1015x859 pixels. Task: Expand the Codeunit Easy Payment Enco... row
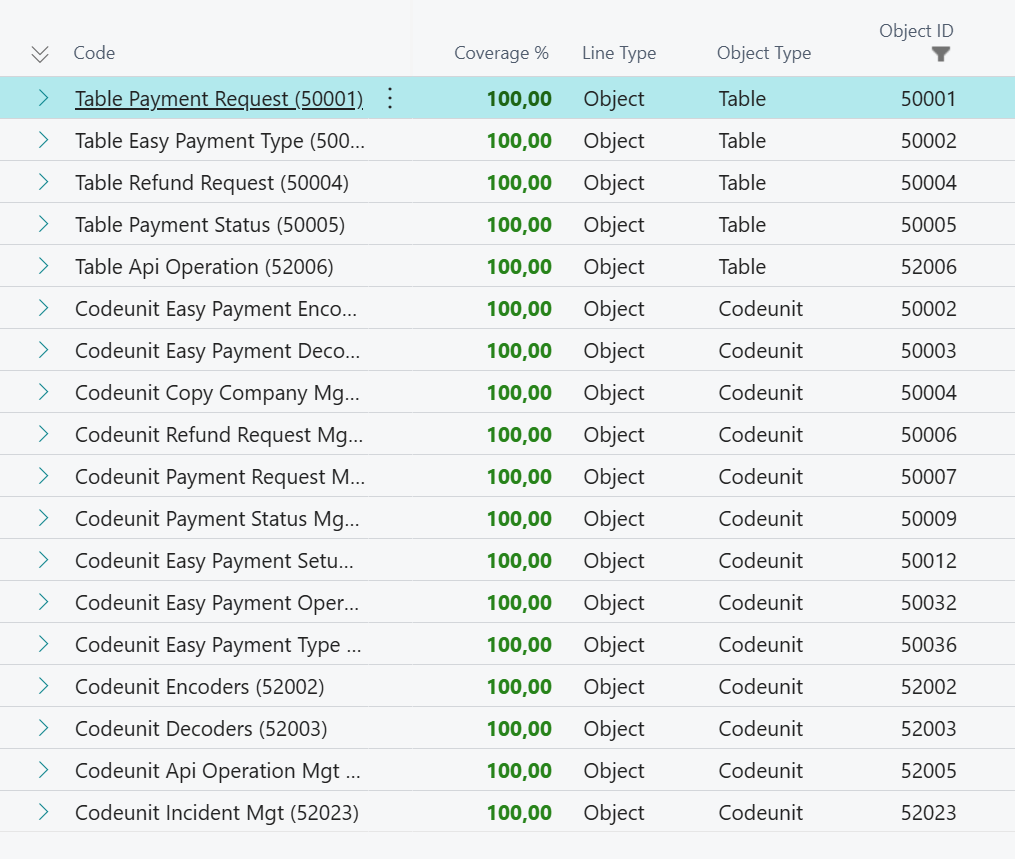click(43, 309)
